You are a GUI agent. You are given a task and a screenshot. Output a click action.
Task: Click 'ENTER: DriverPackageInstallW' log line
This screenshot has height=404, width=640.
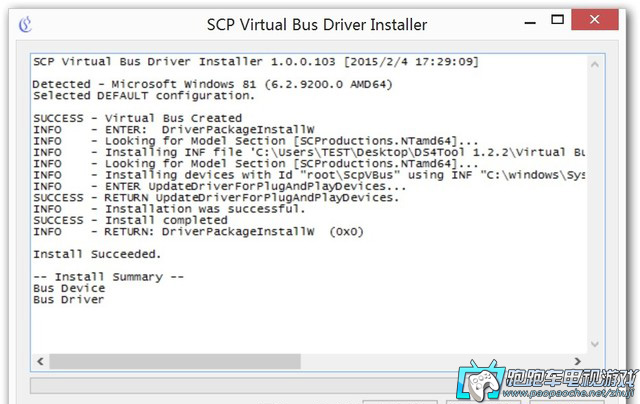[x=174, y=130]
